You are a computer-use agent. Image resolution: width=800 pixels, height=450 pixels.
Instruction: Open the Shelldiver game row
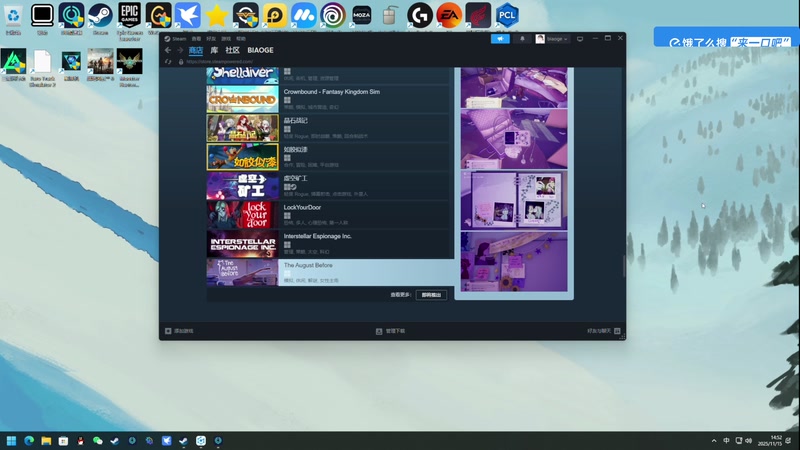pyautogui.click(x=329, y=75)
